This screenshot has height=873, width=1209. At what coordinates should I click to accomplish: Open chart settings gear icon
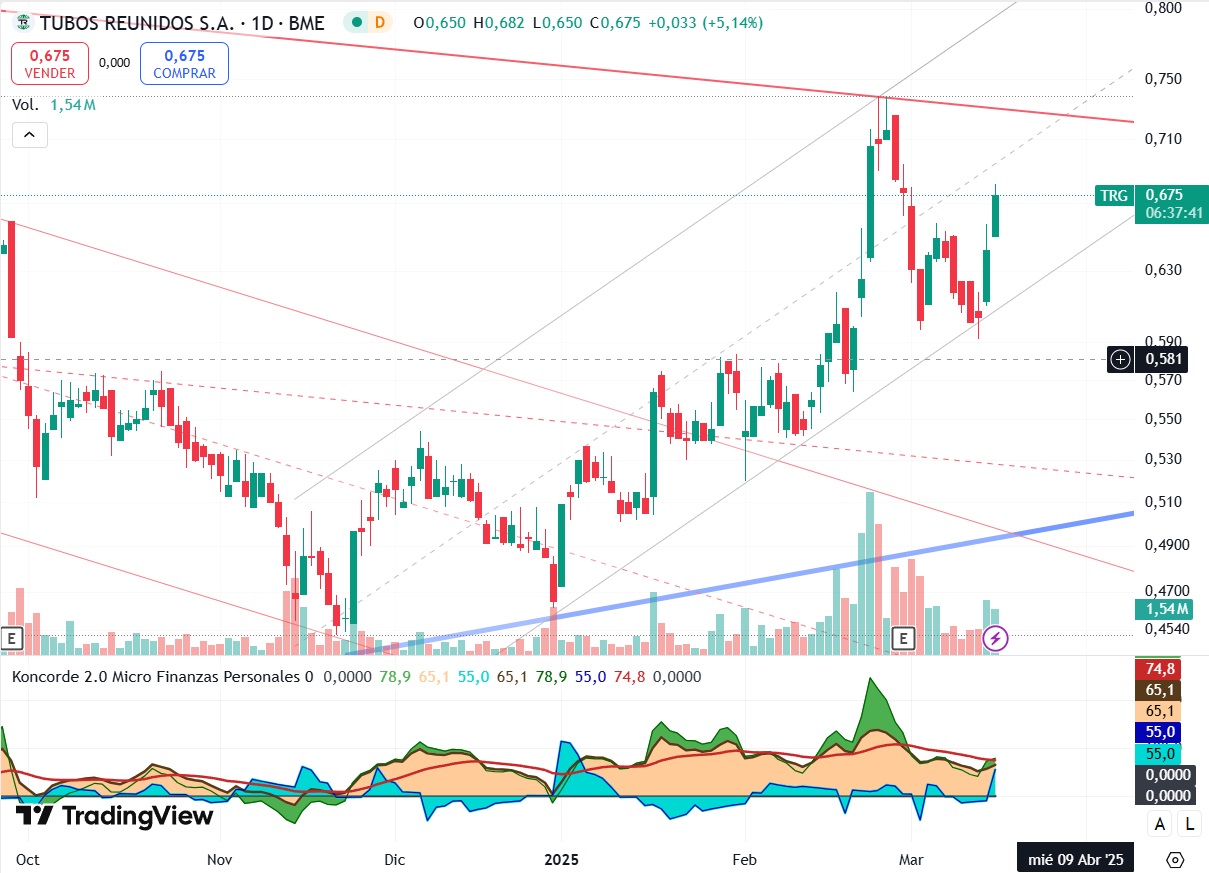point(1175,859)
